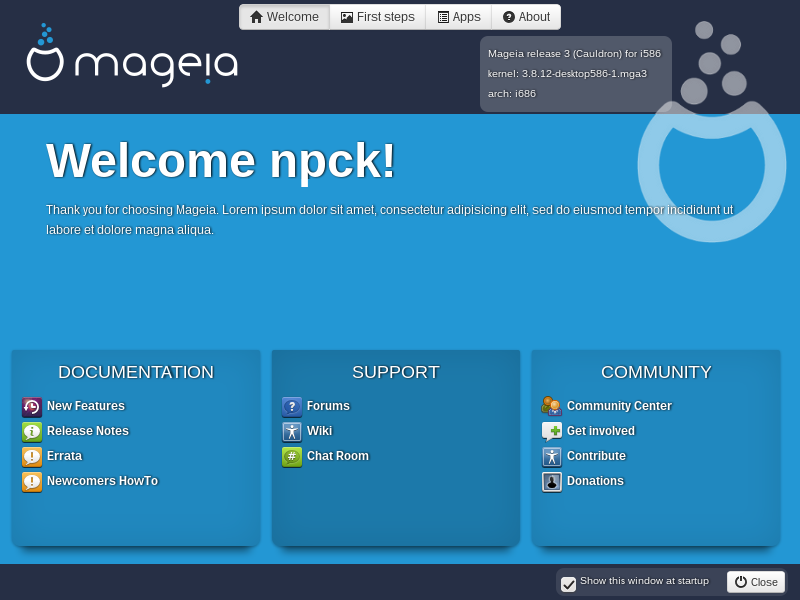Click the Newcomers HowTo warning icon
The width and height of the screenshot is (800, 600).
click(32, 482)
